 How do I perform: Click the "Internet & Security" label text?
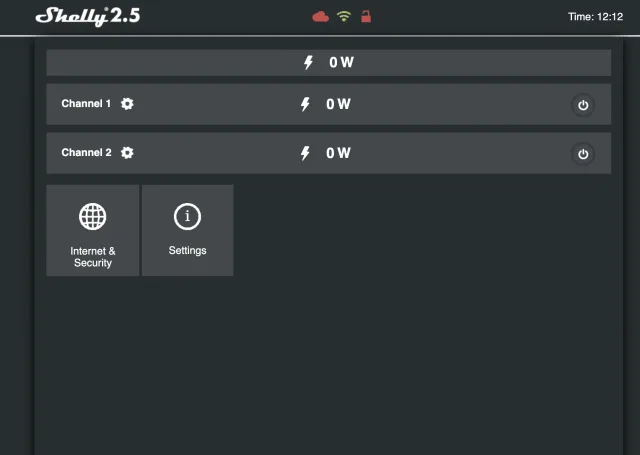click(93, 257)
